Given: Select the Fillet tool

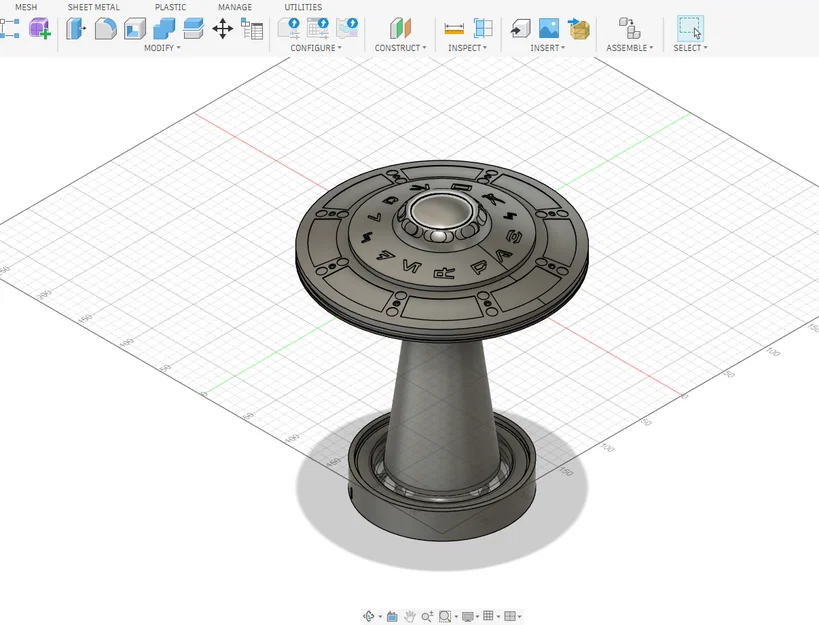Looking at the screenshot, I should pos(106,29).
